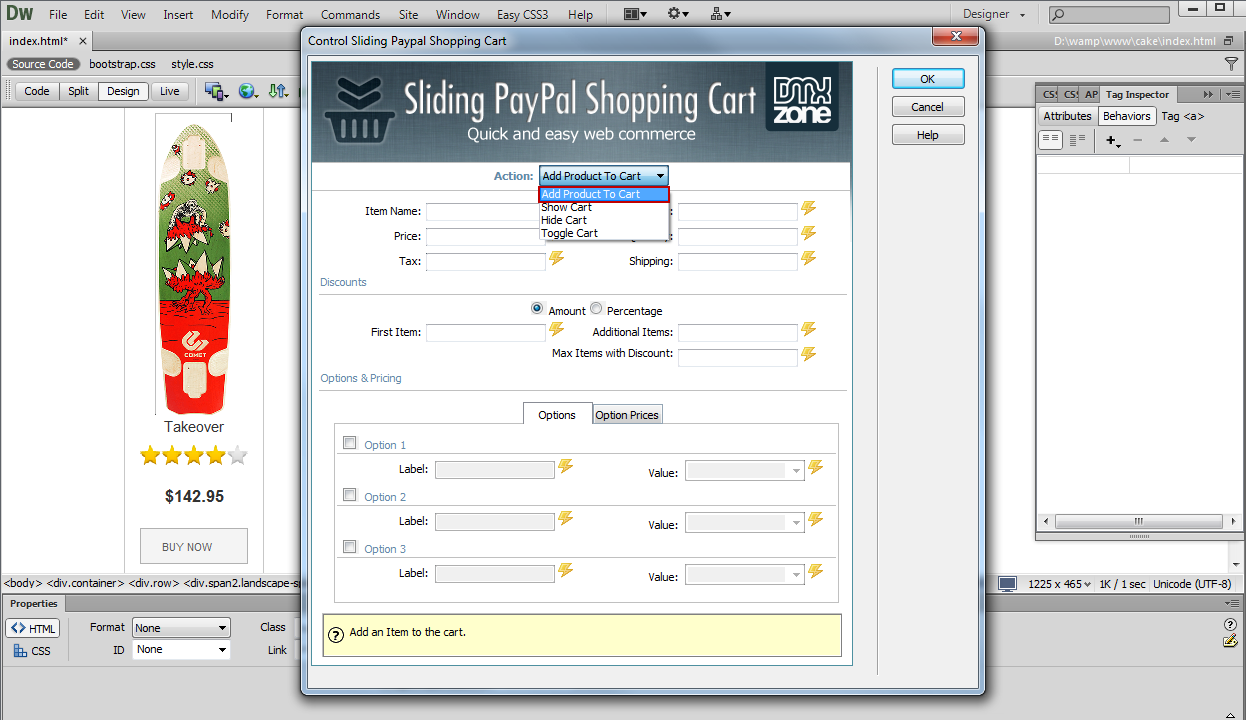Click the move behavior up arrow
This screenshot has height=720, width=1246.
1164,141
